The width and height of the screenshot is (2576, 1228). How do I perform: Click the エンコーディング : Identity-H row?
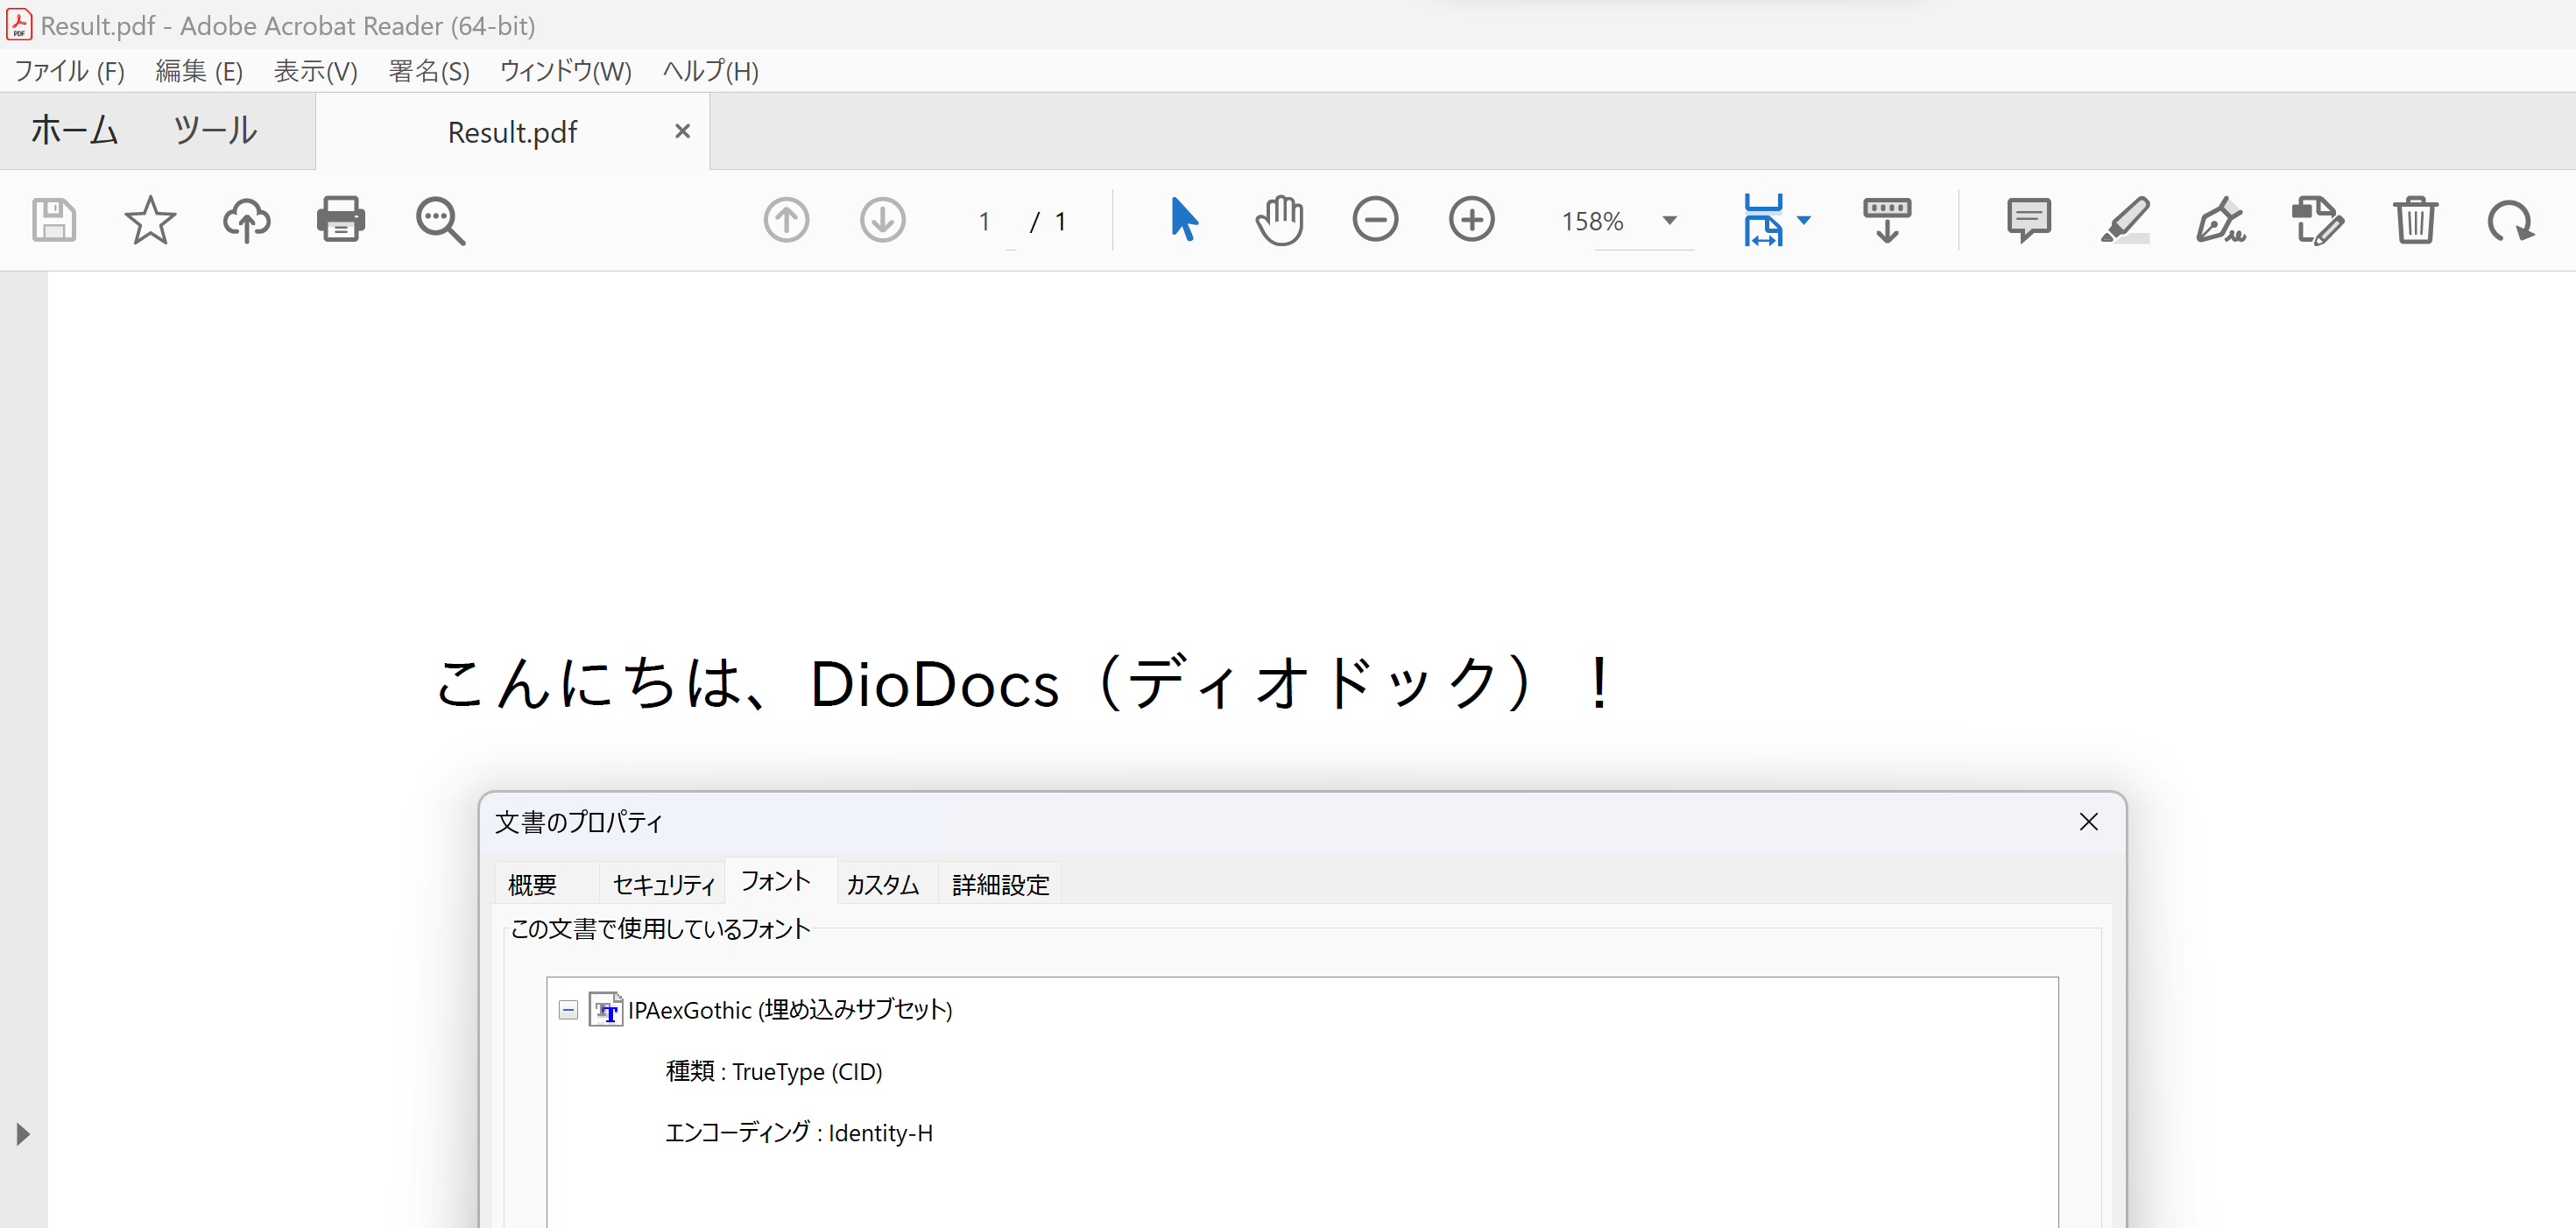coord(799,1133)
